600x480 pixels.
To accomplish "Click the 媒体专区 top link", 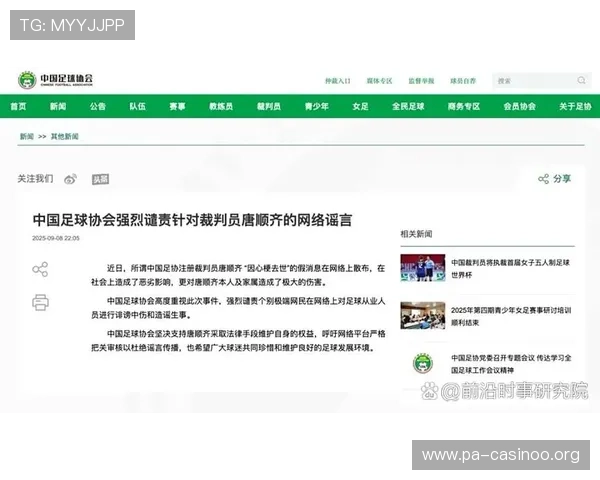I will tap(380, 81).
